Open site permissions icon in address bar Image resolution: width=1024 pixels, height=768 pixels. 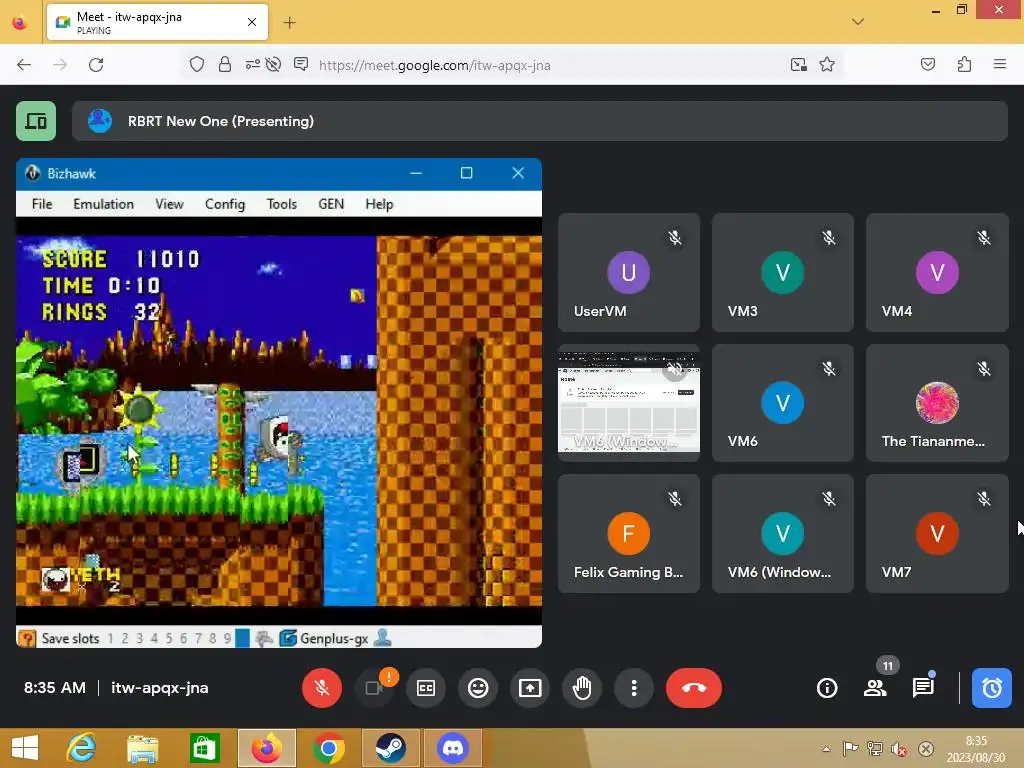click(x=252, y=64)
